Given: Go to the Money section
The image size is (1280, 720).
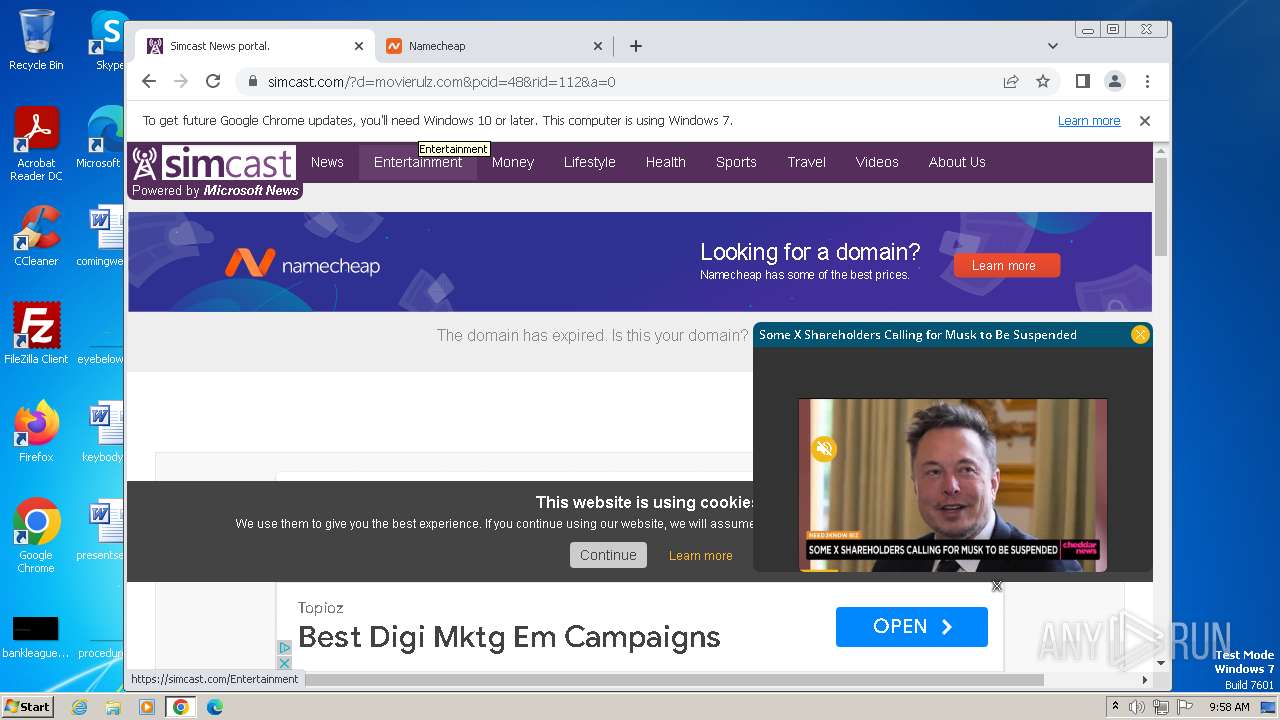Looking at the screenshot, I should click(x=513, y=162).
